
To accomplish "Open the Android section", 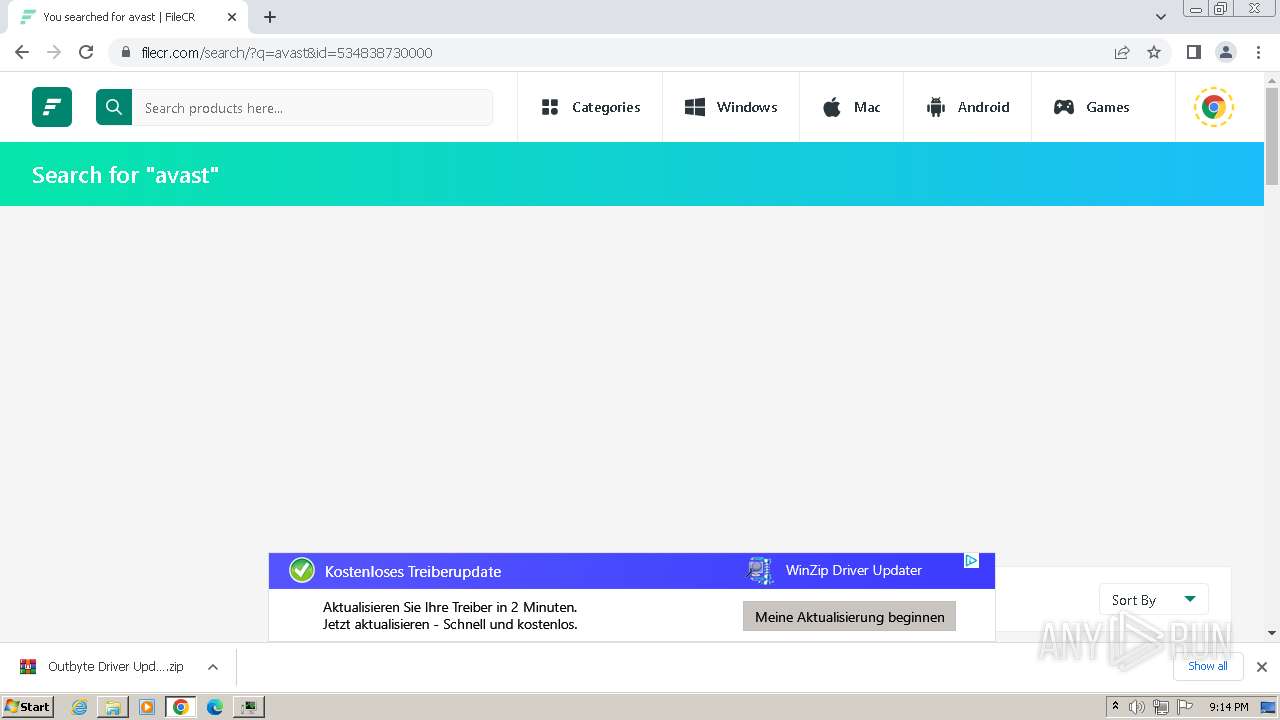I will coord(967,107).
